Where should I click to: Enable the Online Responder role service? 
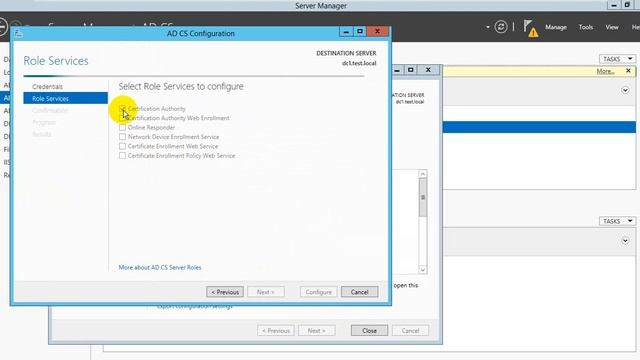pos(122,127)
